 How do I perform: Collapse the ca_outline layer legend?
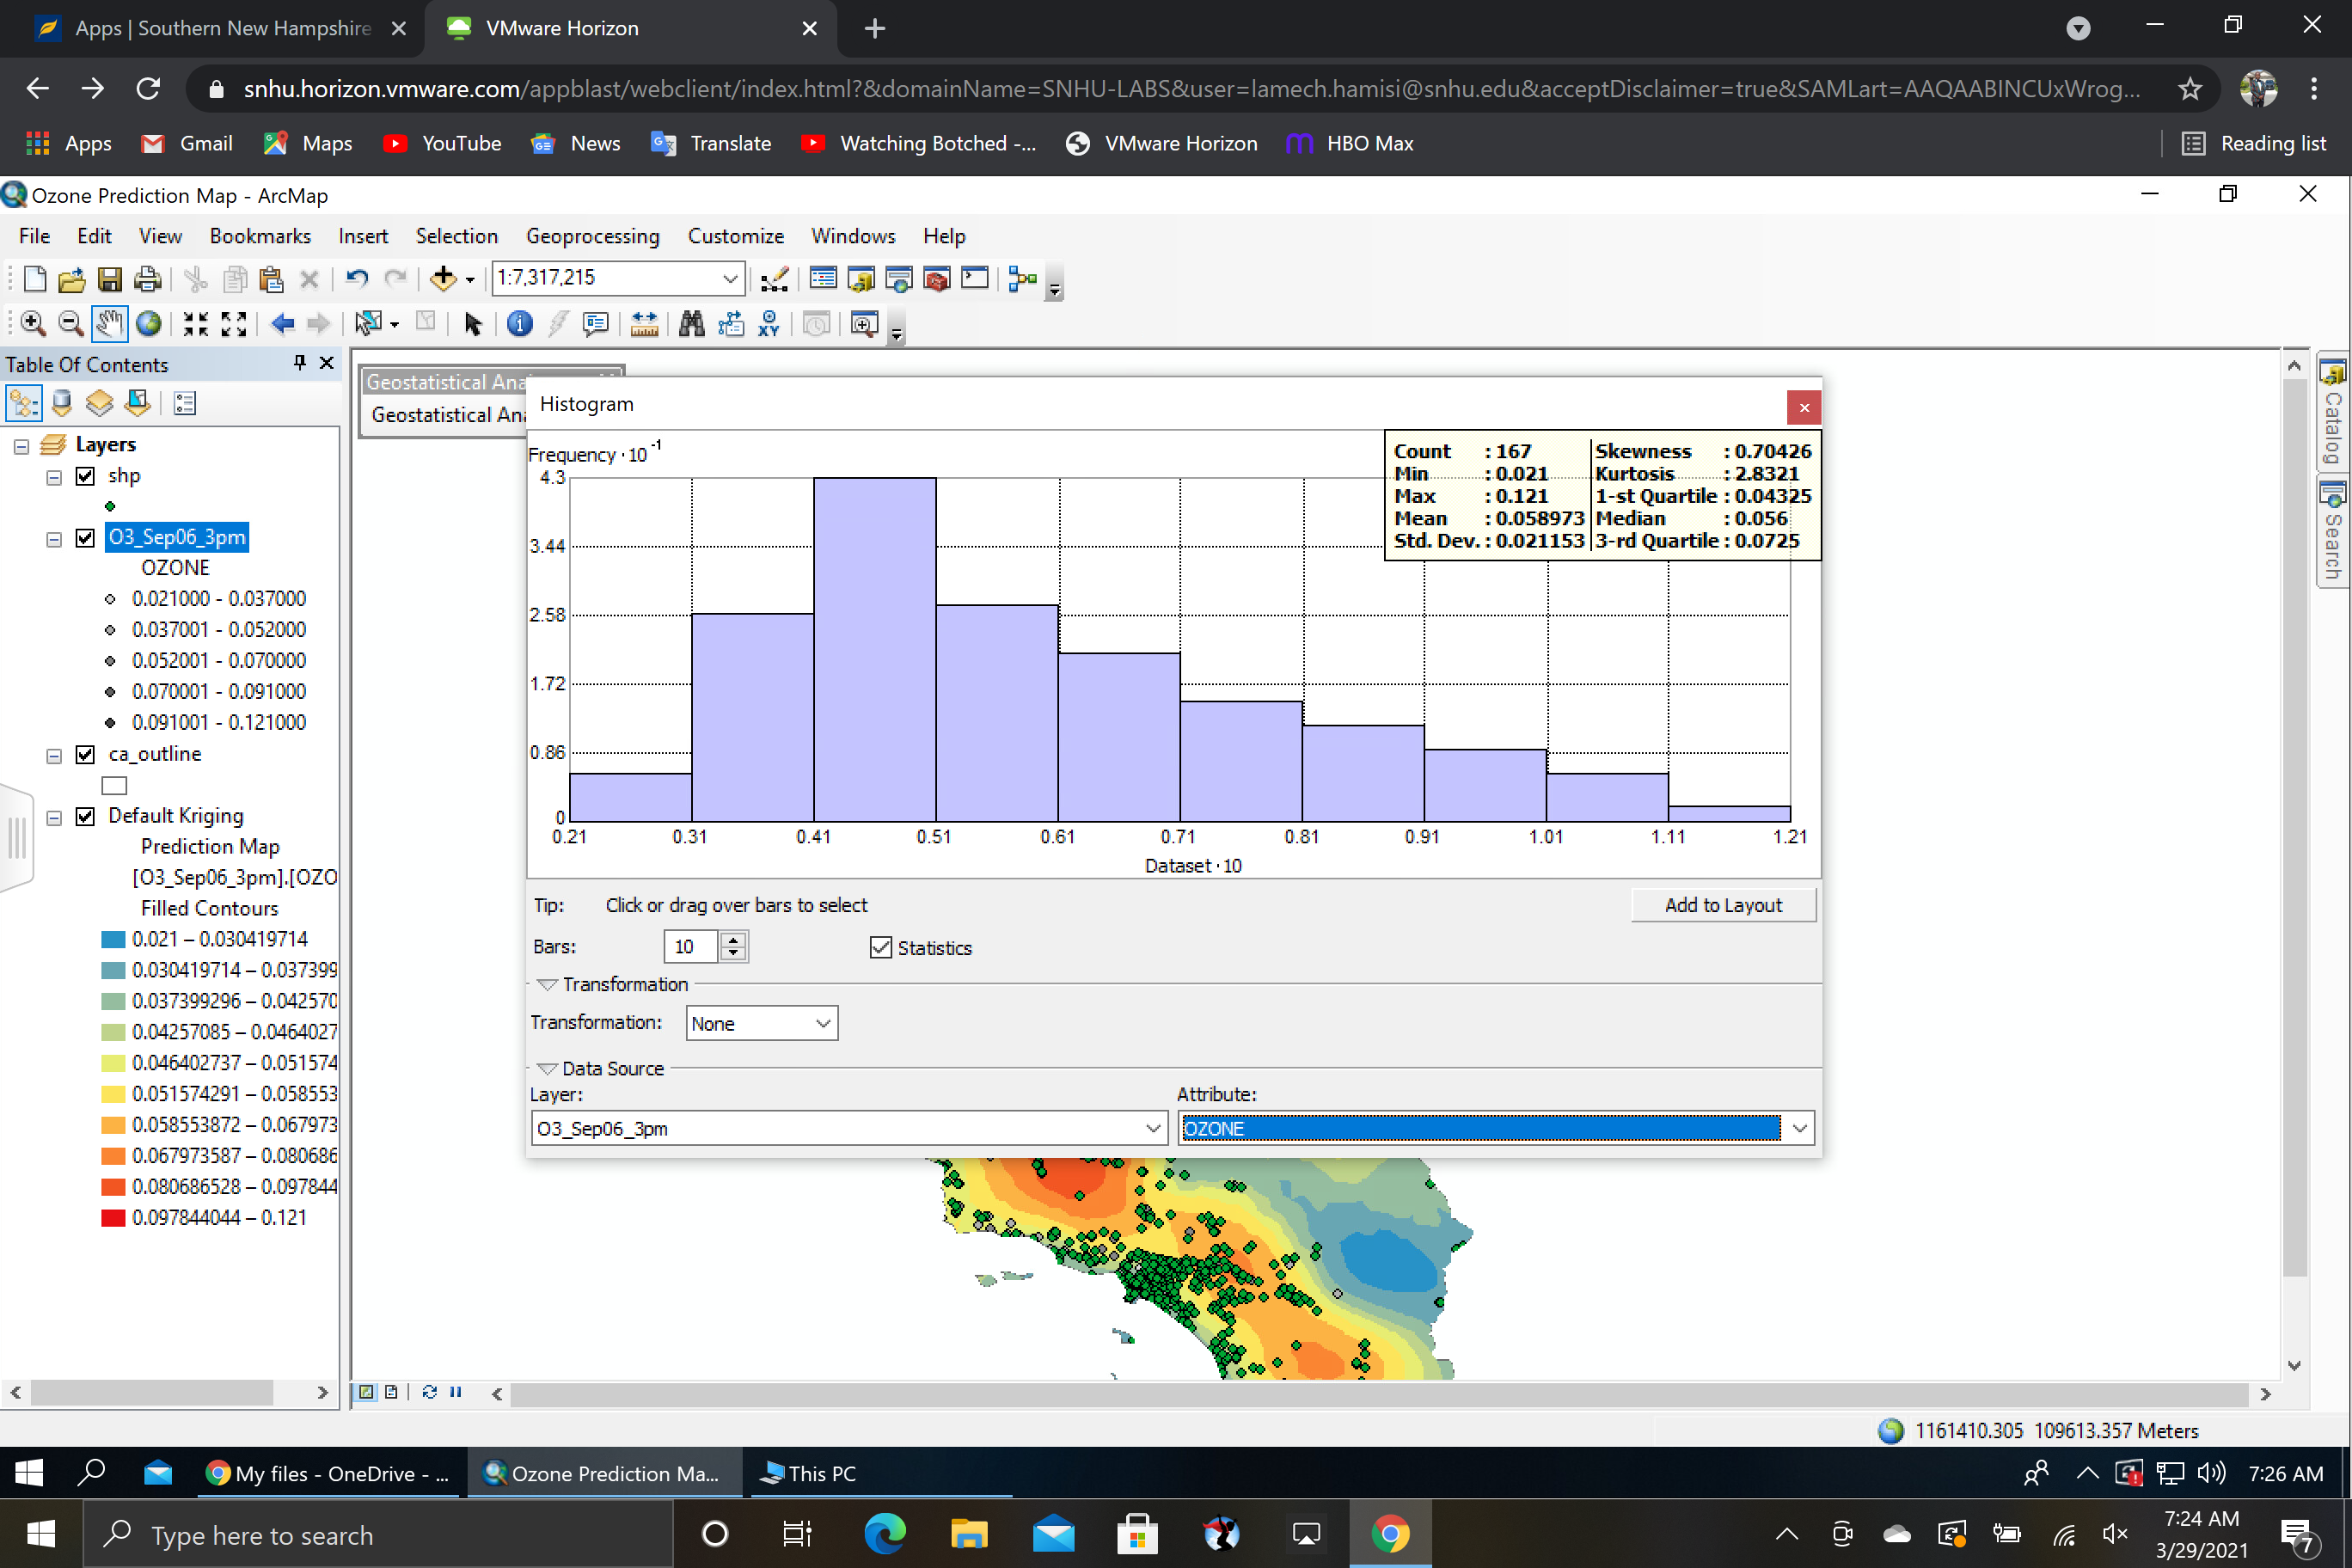coord(54,757)
